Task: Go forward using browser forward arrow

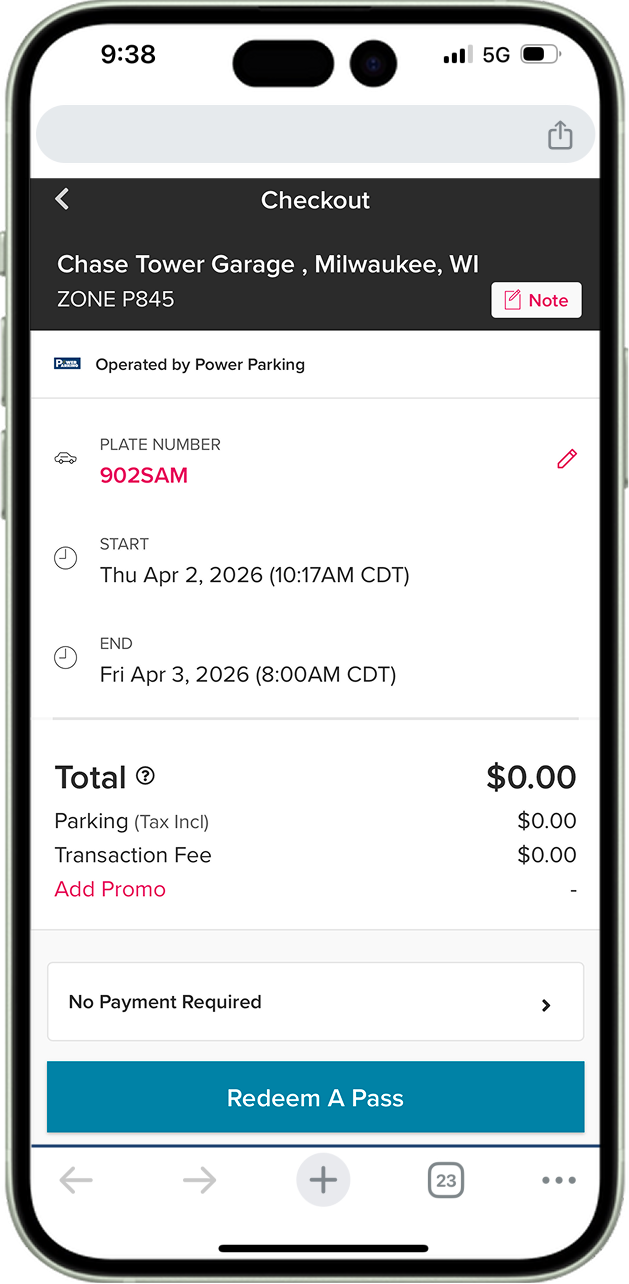Action: click(200, 1180)
